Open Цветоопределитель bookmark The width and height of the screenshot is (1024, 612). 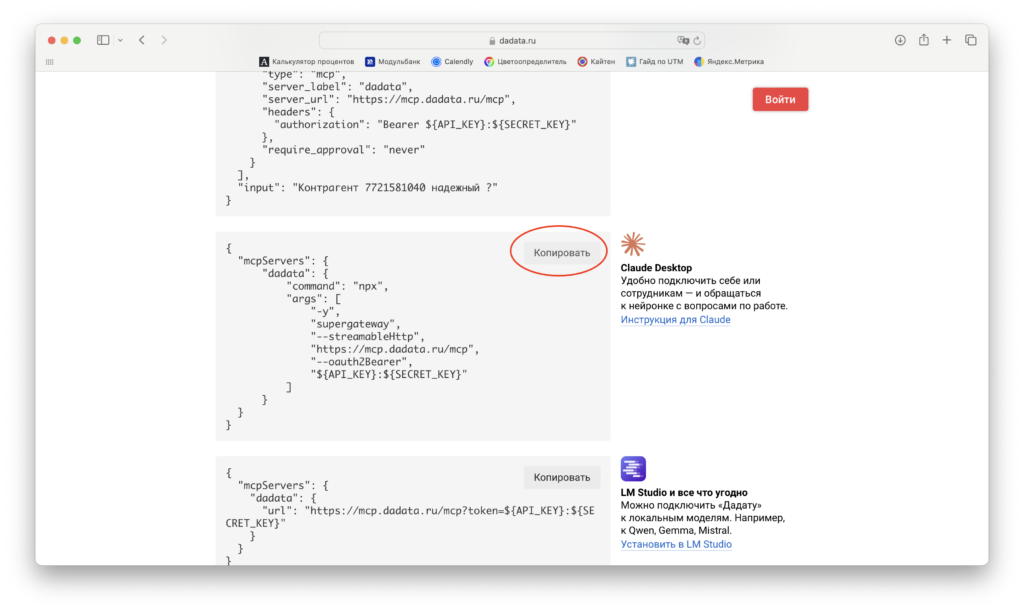[x=525, y=61]
